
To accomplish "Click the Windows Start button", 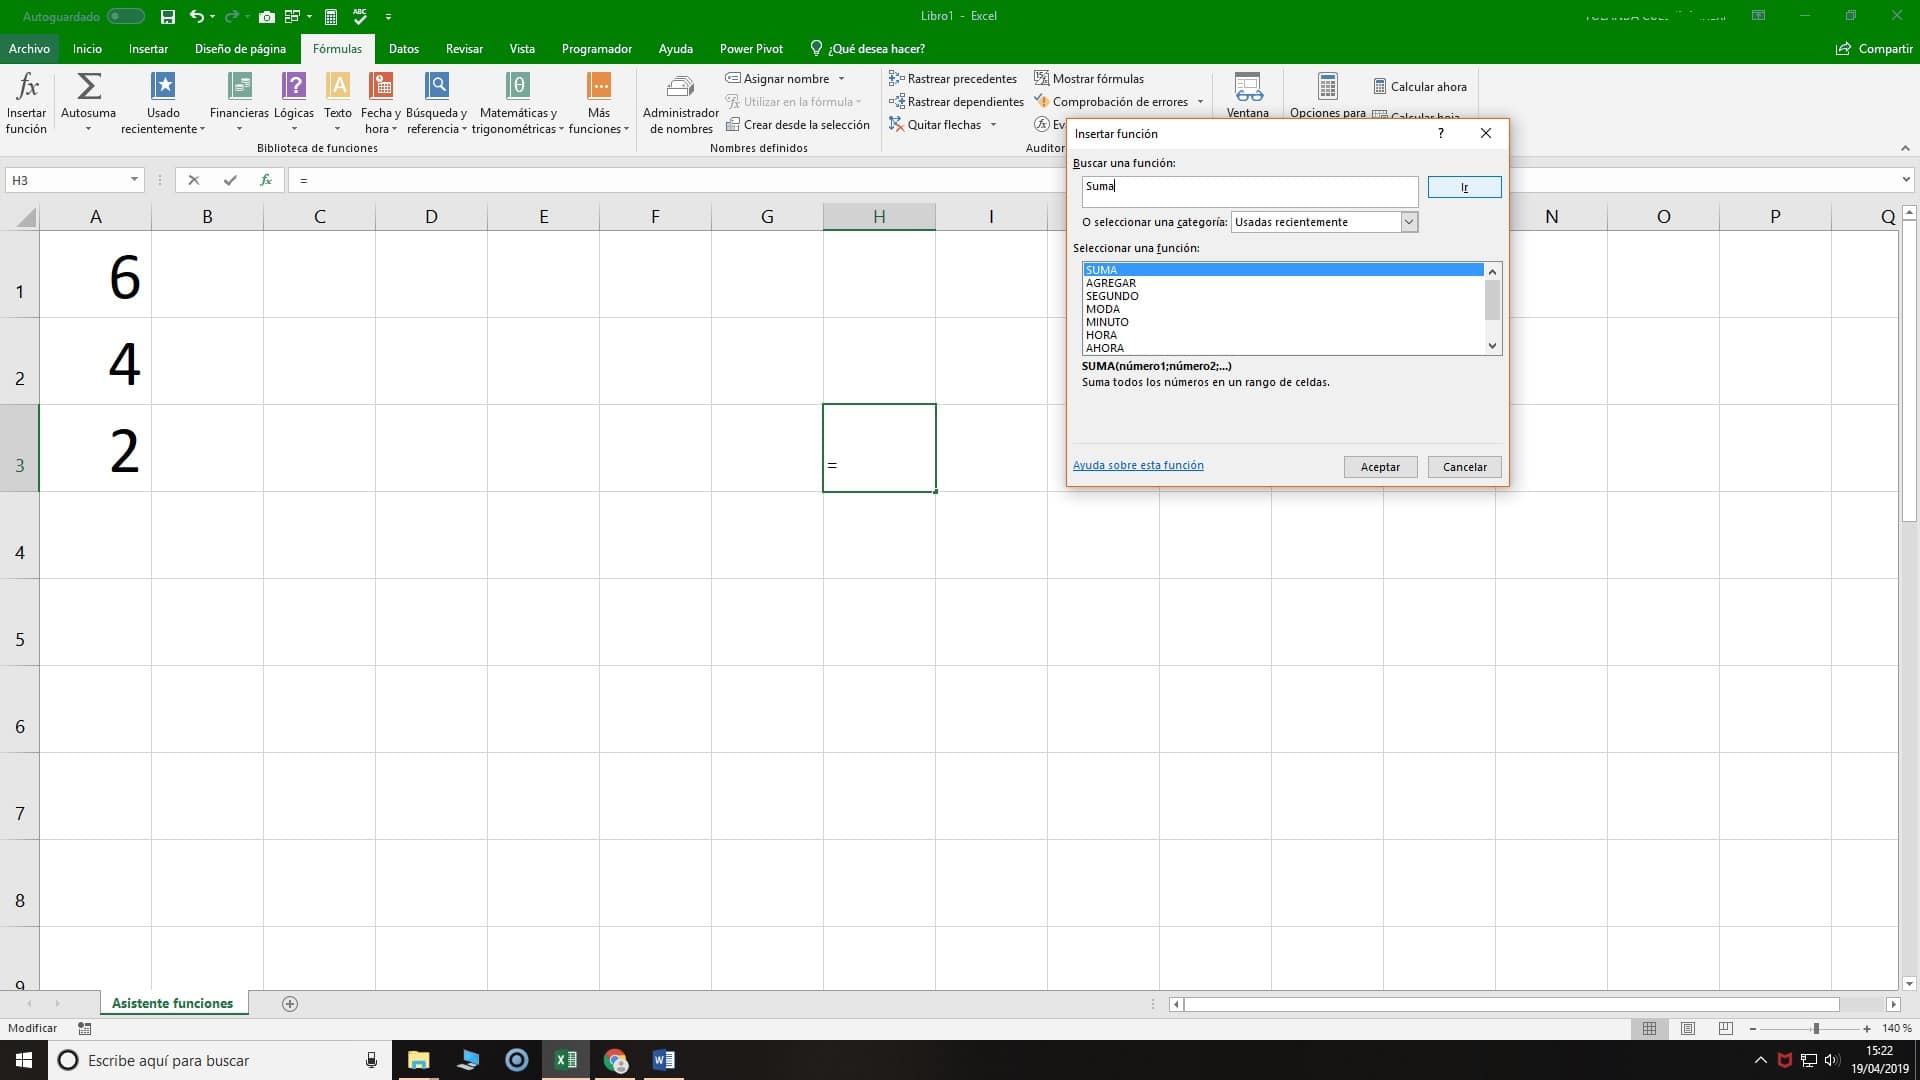I will click(x=24, y=1060).
